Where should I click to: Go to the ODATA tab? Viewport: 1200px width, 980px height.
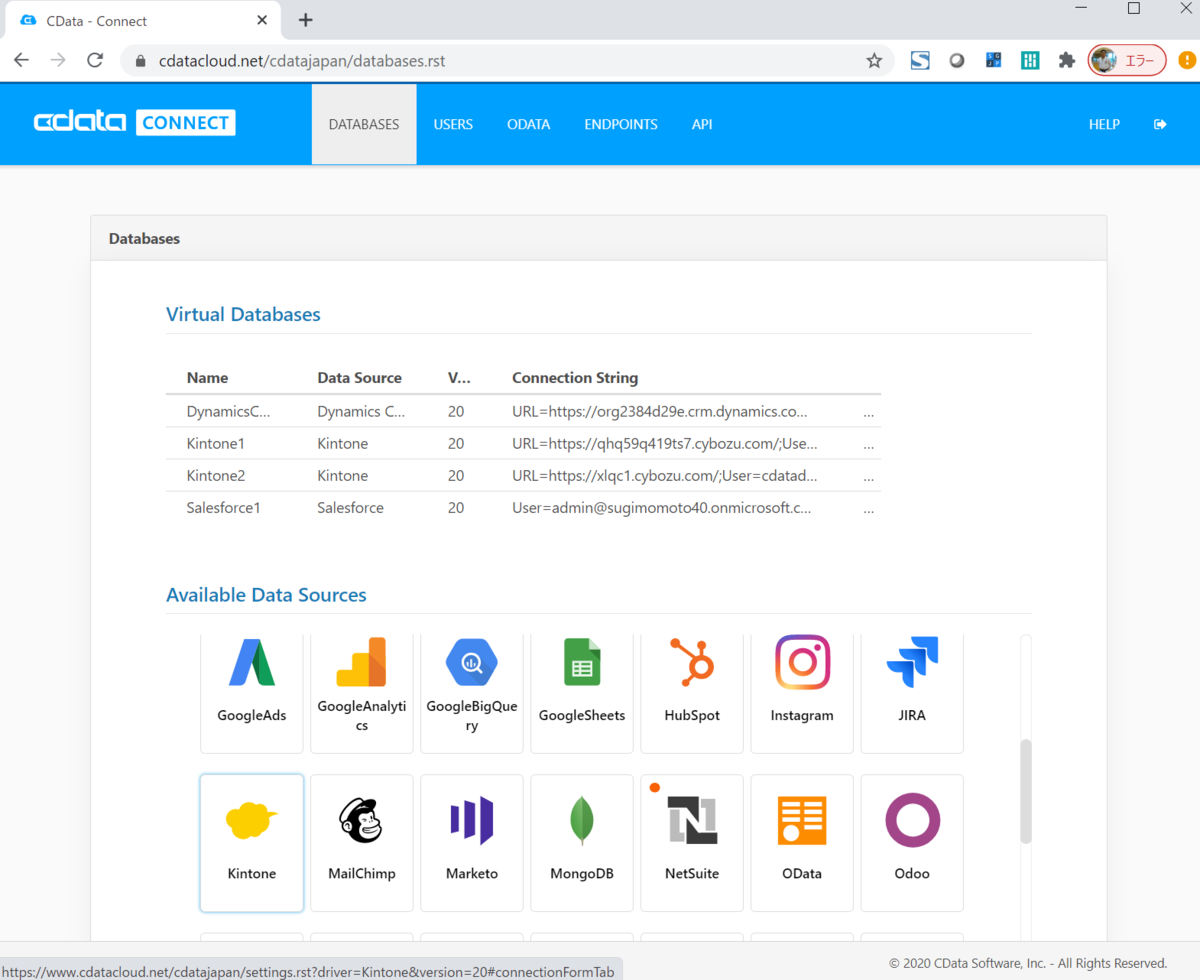529,124
